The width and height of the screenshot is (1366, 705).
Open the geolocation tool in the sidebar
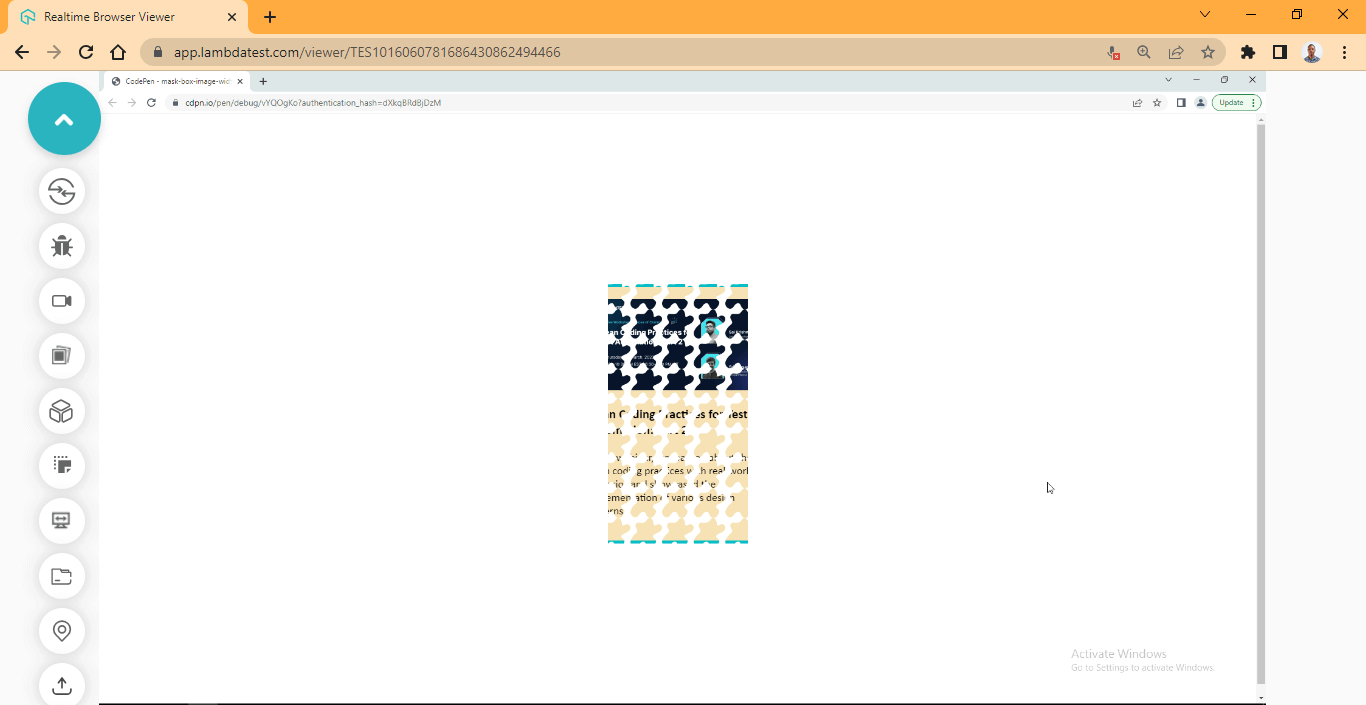click(x=62, y=631)
